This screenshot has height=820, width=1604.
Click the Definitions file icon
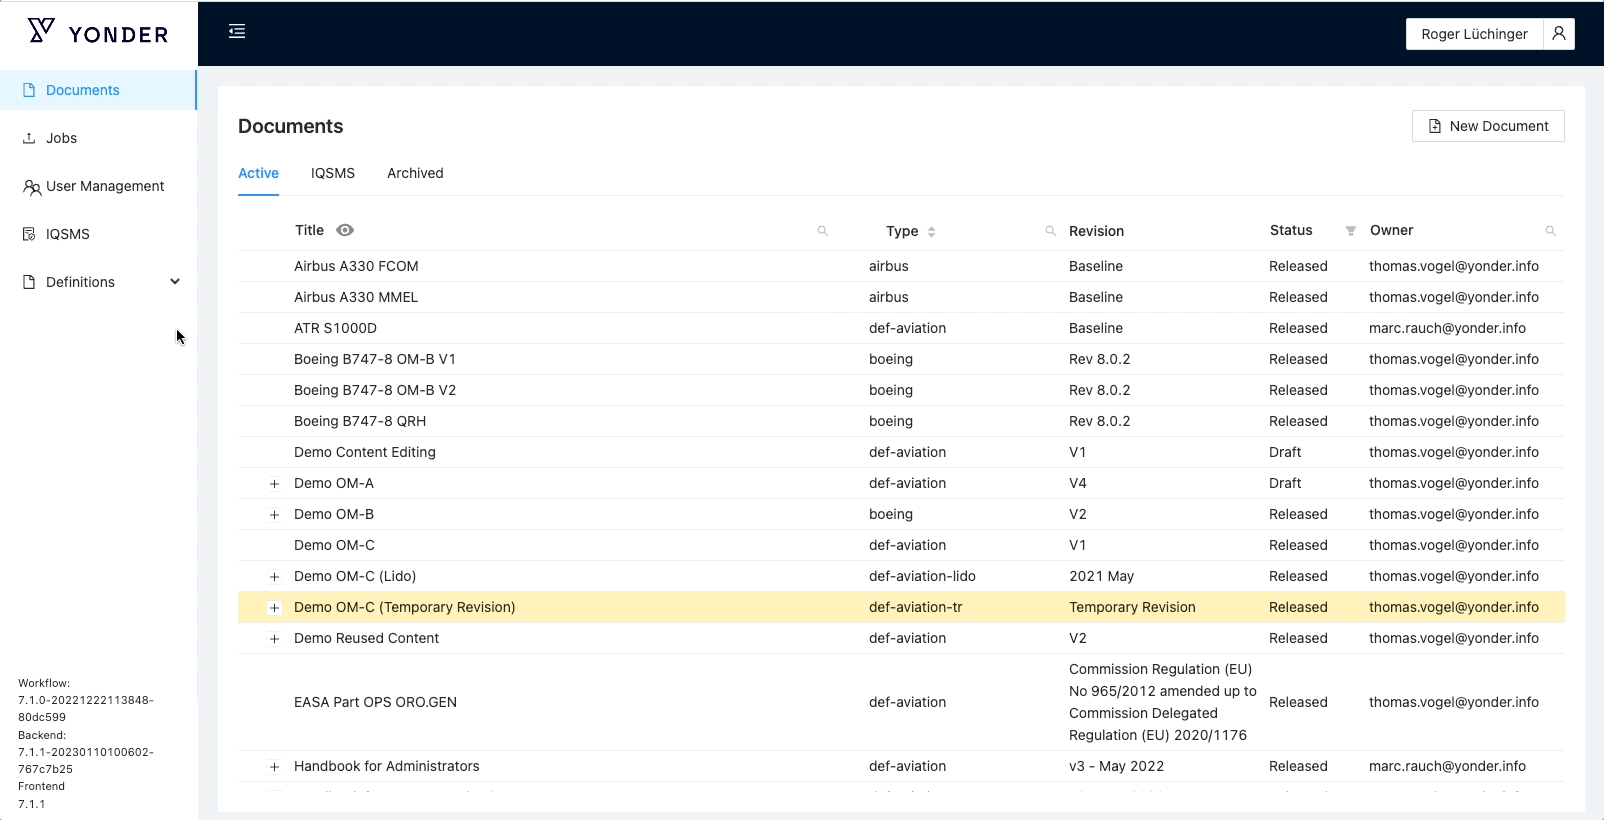(29, 282)
